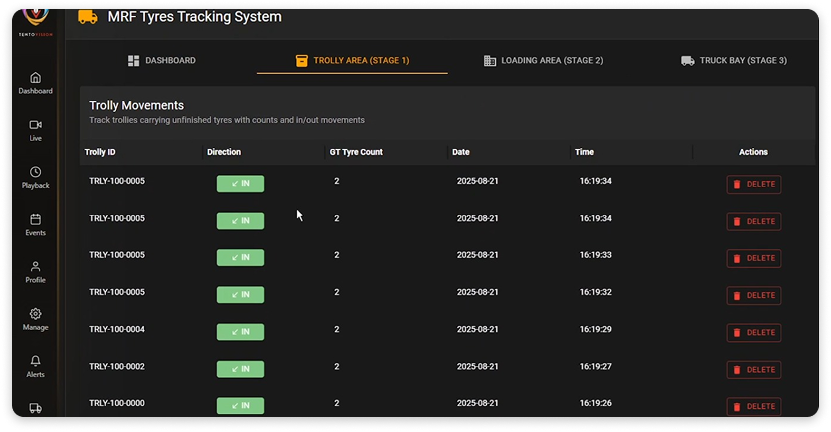Click the Trolly ID column header
The image size is (831, 432).
(x=101, y=152)
